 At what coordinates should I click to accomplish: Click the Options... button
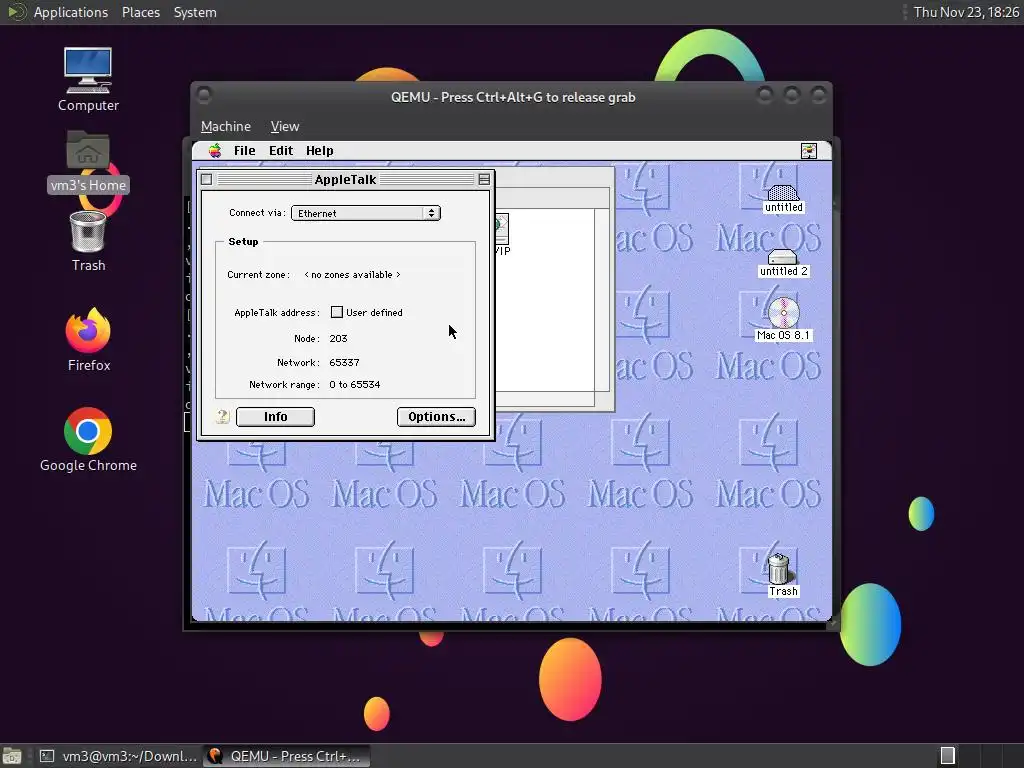point(436,417)
